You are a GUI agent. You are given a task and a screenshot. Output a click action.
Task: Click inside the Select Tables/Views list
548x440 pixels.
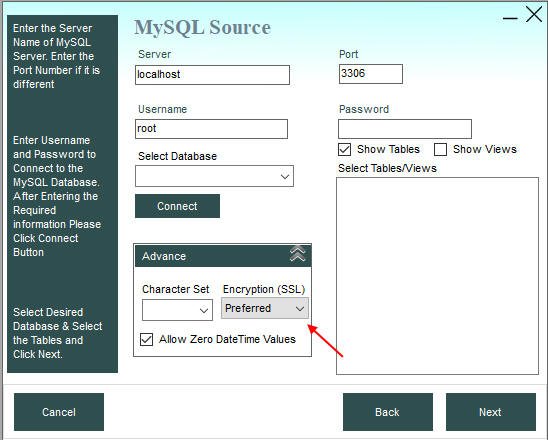438,276
